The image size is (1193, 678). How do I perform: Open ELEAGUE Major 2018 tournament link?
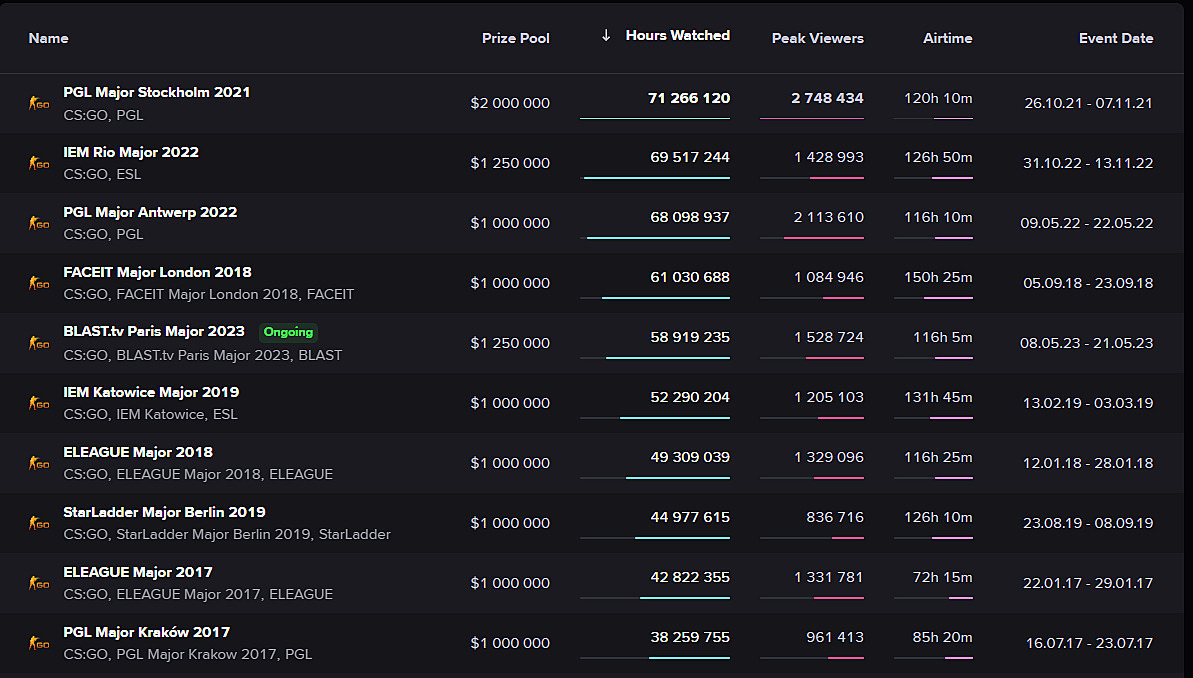coord(138,452)
